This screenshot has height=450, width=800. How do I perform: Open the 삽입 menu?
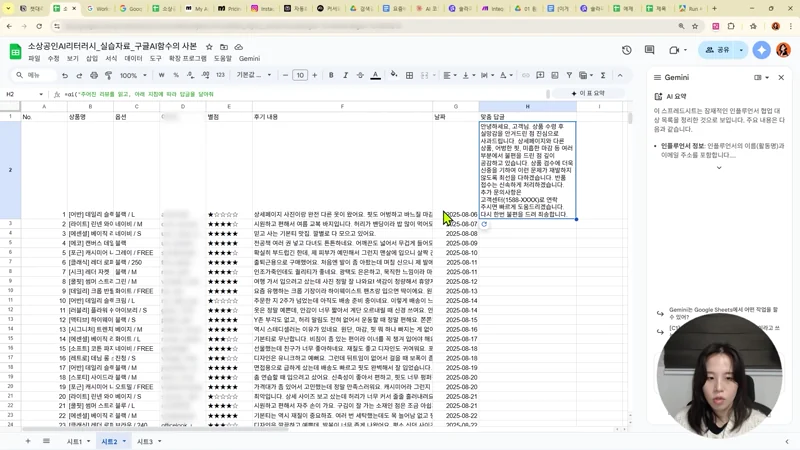point(92,59)
